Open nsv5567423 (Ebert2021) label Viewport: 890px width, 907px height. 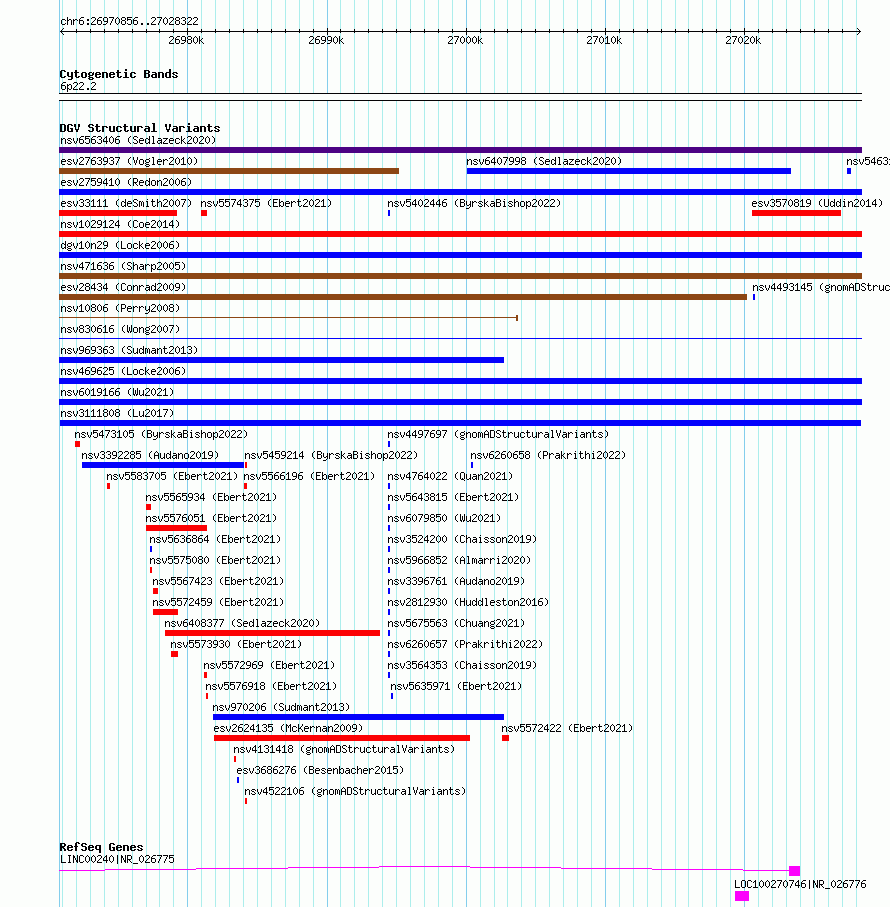[218, 581]
